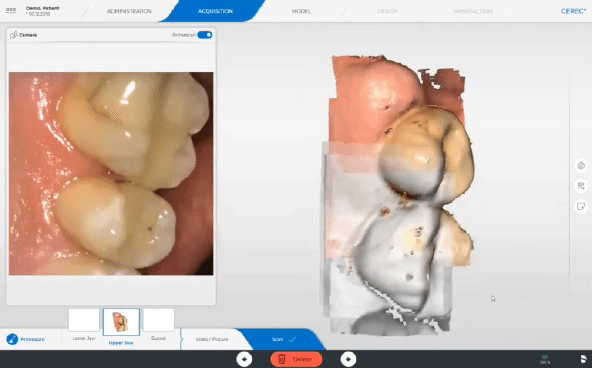Click the white icon at bottom right corner
Image resolution: width=592 pixels, height=368 pixels.
pos(583,359)
